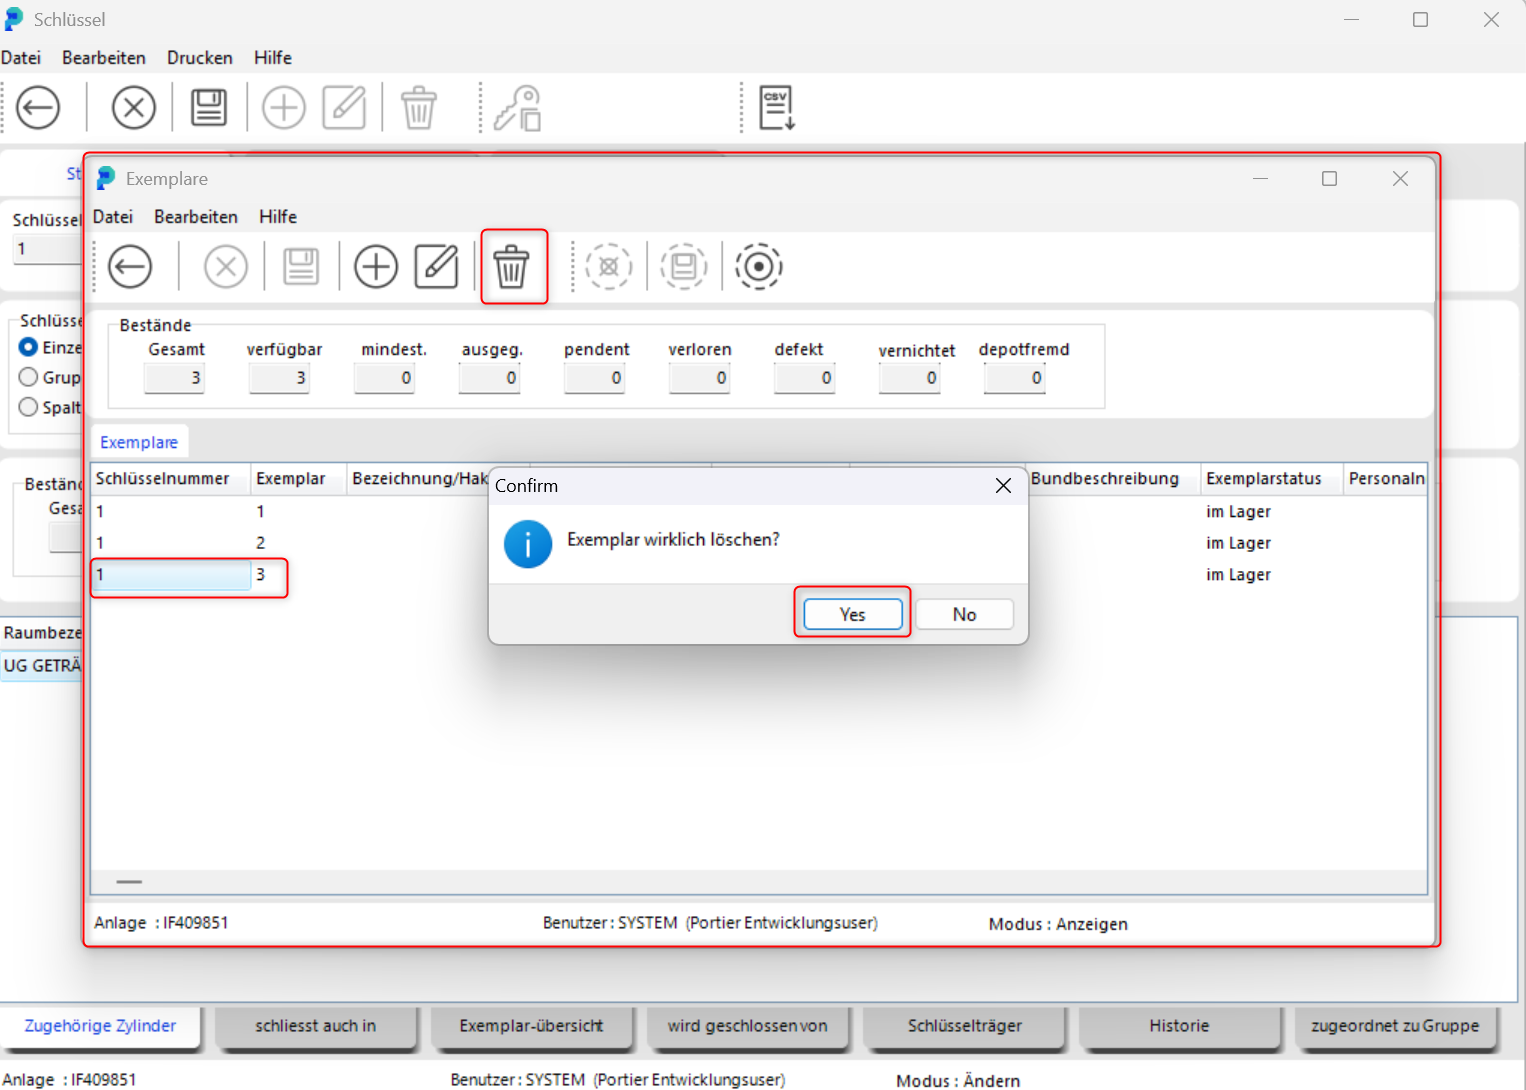Confirm deletion by clicking Yes
Image resolution: width=1526 pixels, height=1090 pixels.
852,614
